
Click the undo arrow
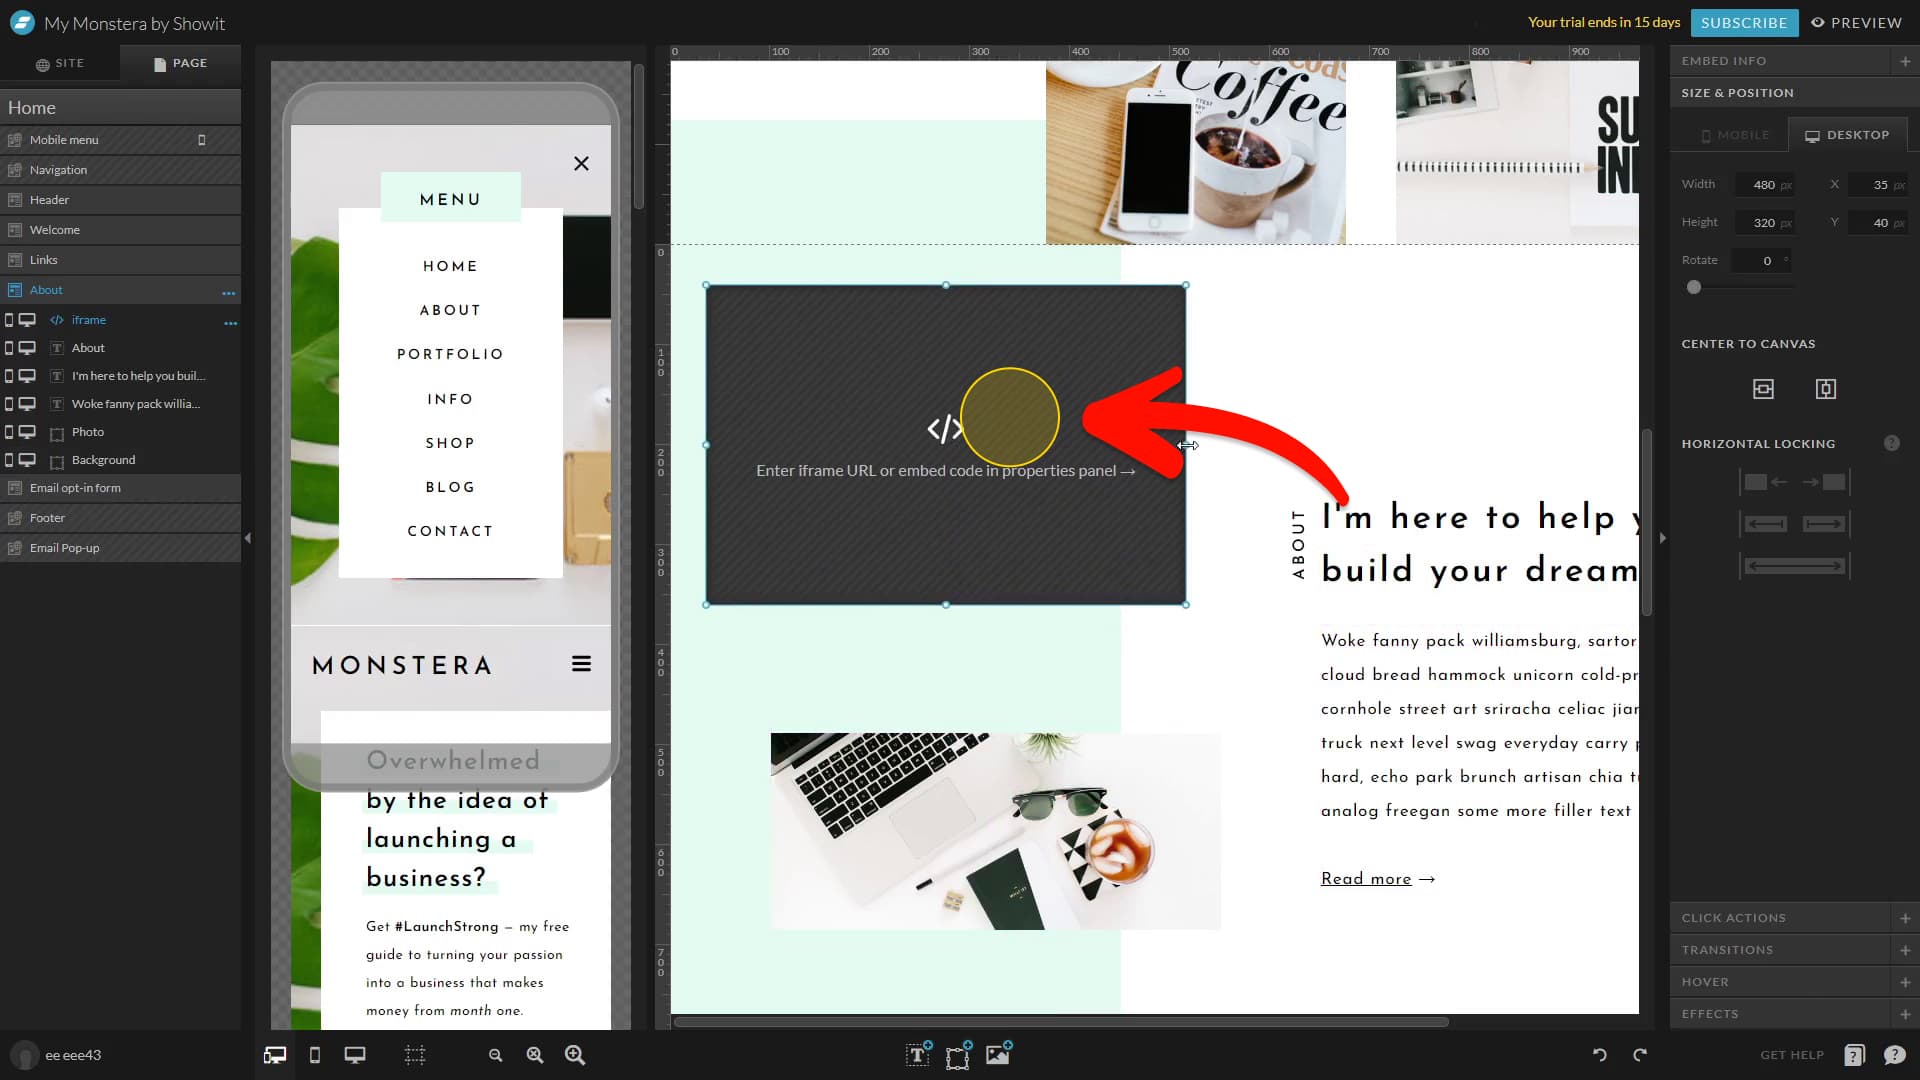coord(1600,1055)
